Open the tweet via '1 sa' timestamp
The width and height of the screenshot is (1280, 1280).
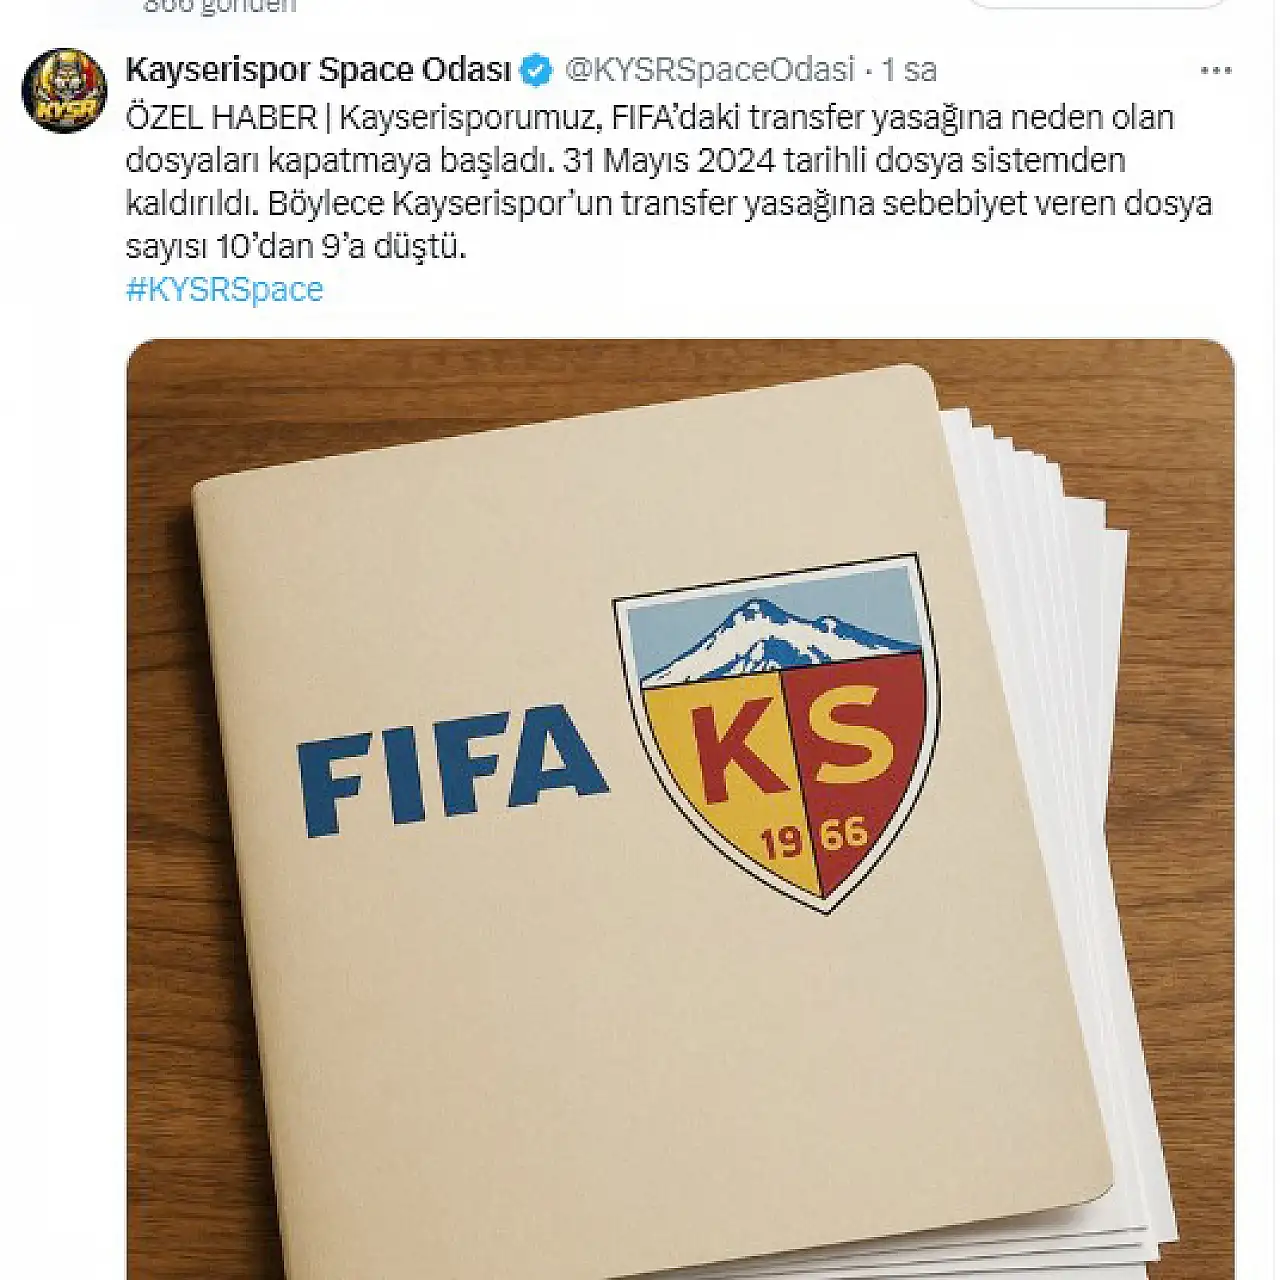click(x=909, y=70)
